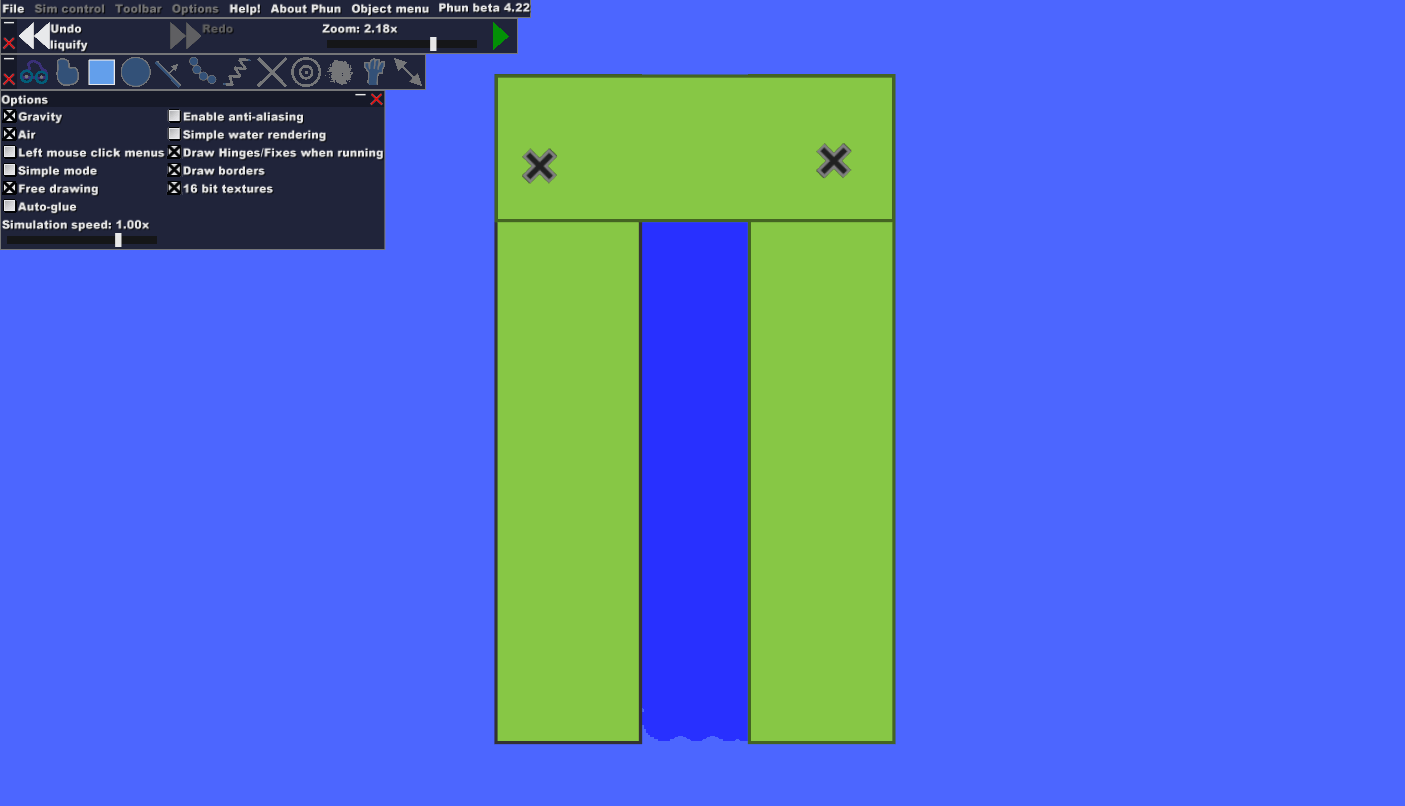Select the circle drawing tool

click(x=136, y=72)
